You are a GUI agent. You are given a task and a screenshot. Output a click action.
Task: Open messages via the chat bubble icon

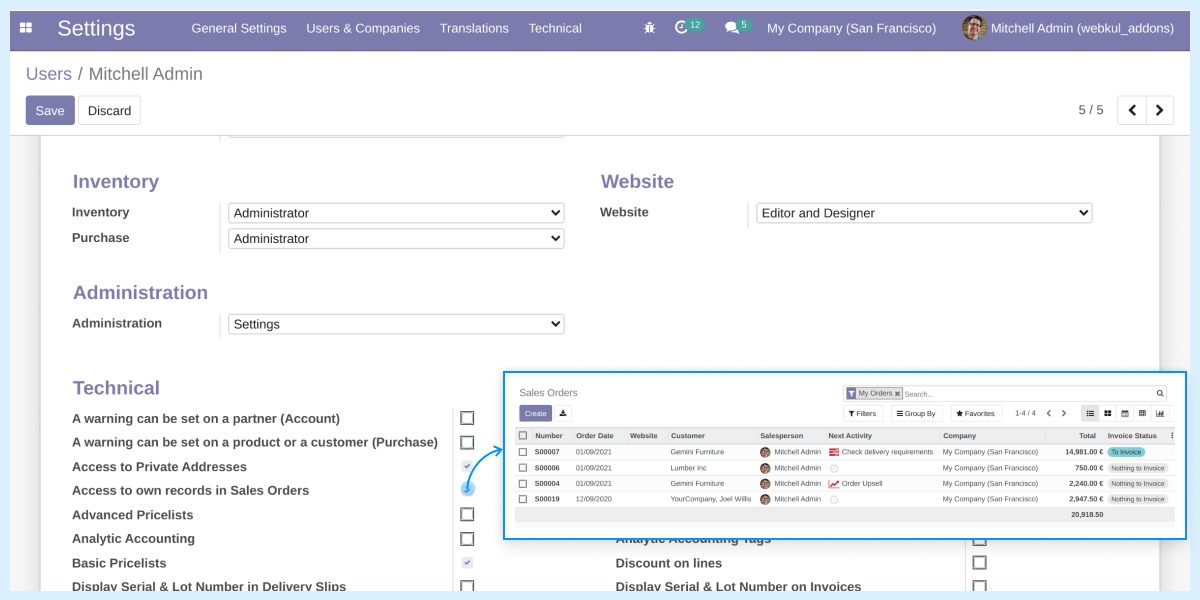click(x=731, y=28)
